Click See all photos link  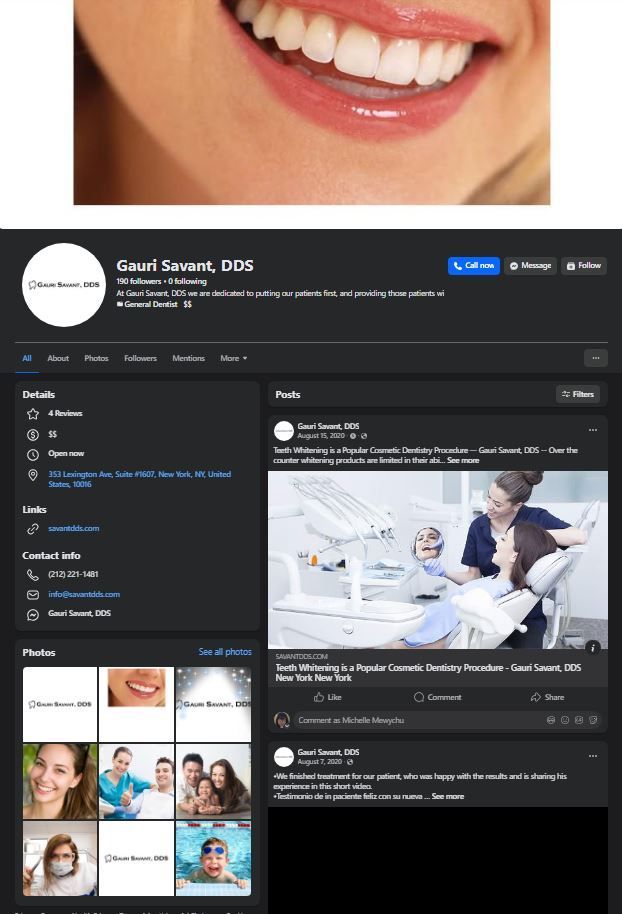[225, 652]
